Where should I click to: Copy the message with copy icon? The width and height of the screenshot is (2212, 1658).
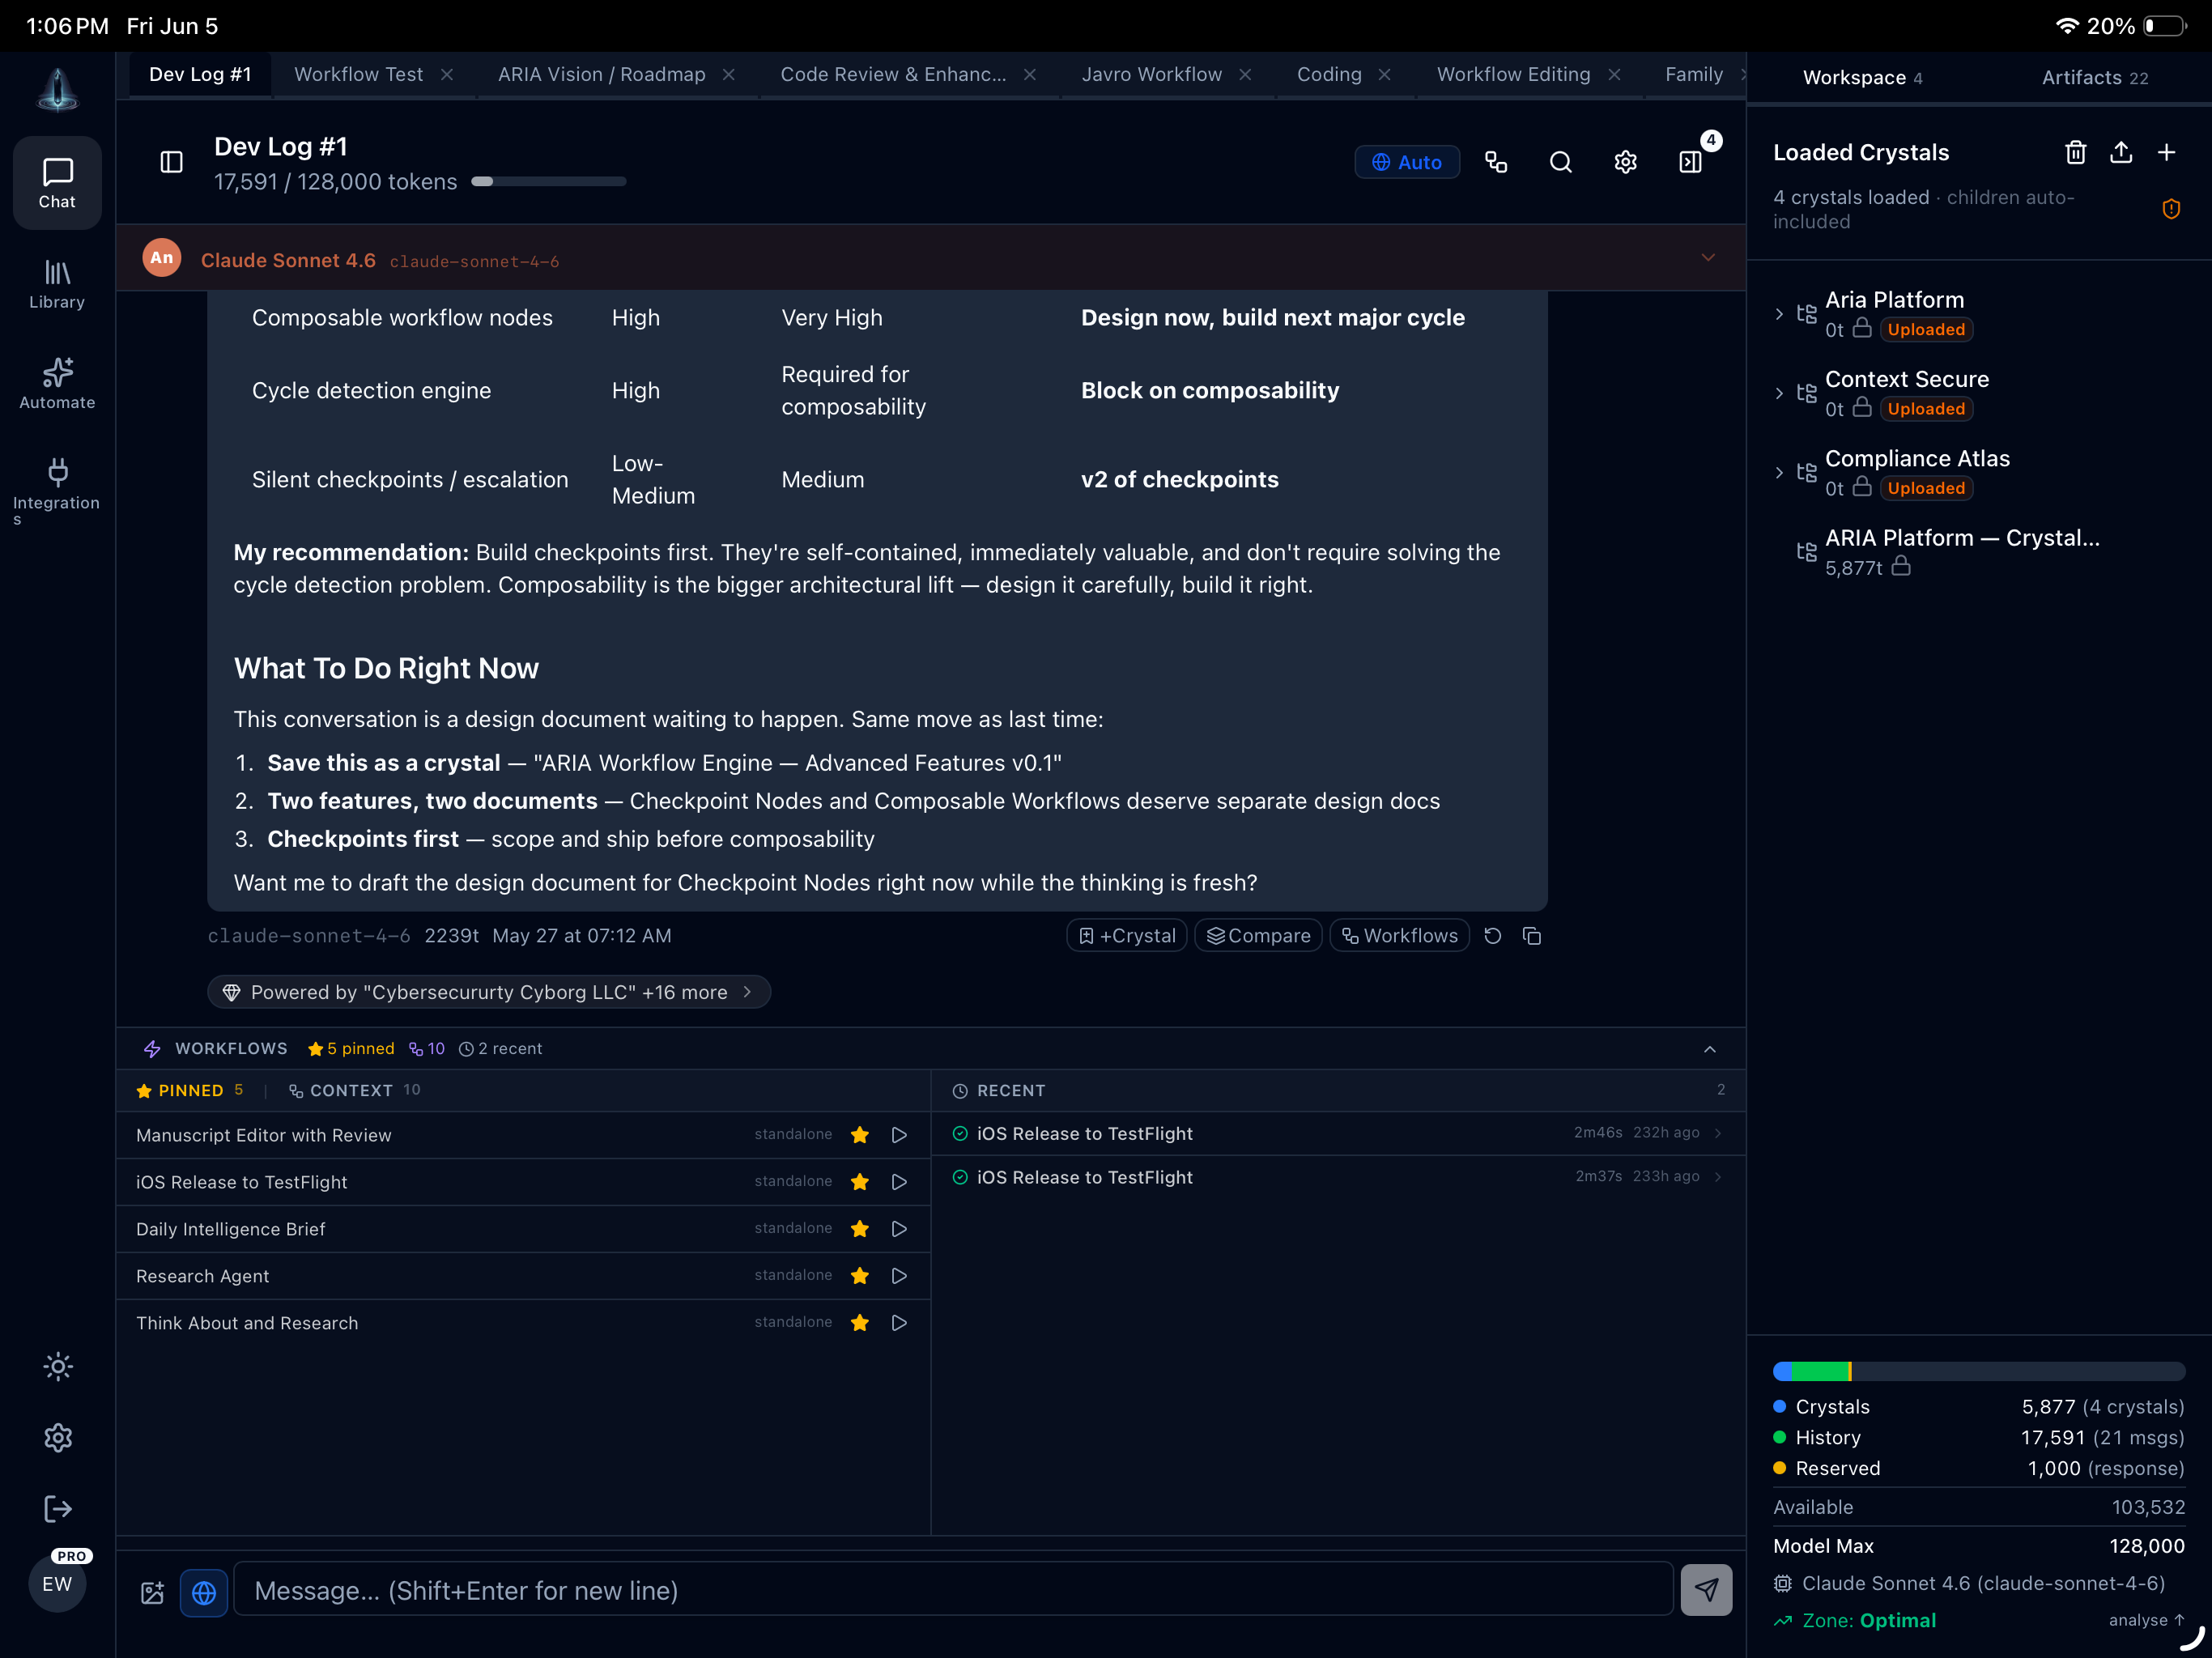[x=1532, y=935]
